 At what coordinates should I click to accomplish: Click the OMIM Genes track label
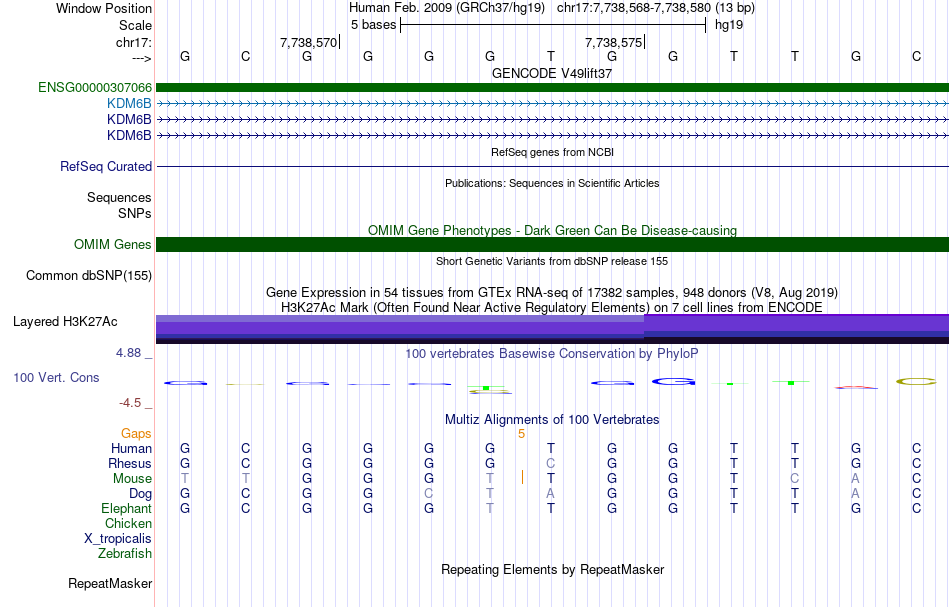[x=113, y=245]
